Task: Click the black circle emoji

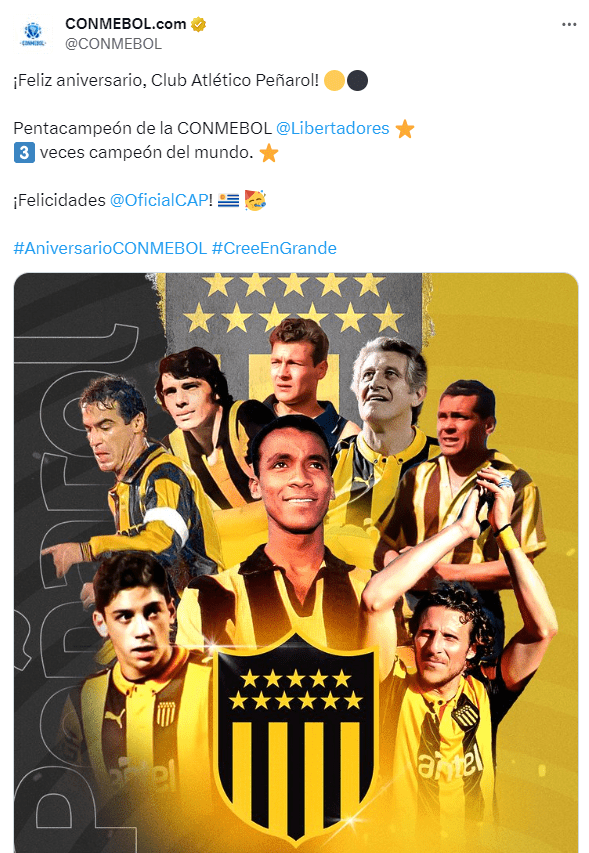Action: tap(357, 81)
